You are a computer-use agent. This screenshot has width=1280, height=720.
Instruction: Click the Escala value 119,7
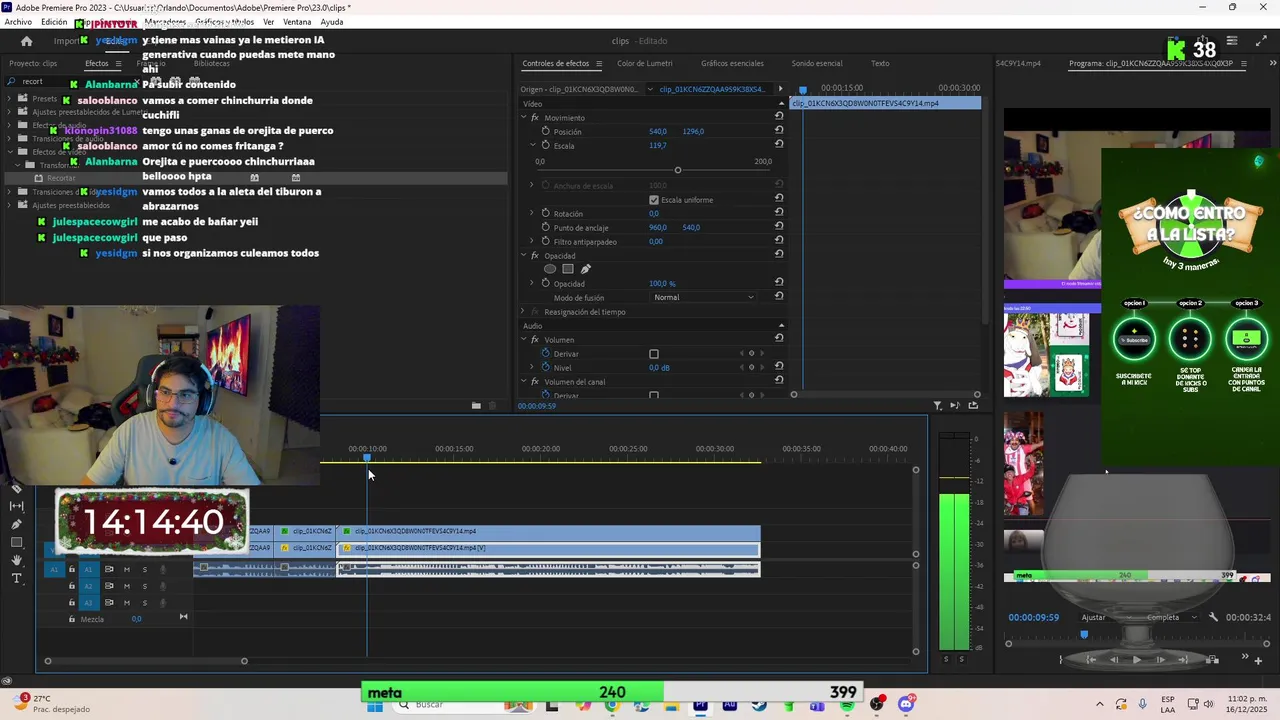(657, 145)
